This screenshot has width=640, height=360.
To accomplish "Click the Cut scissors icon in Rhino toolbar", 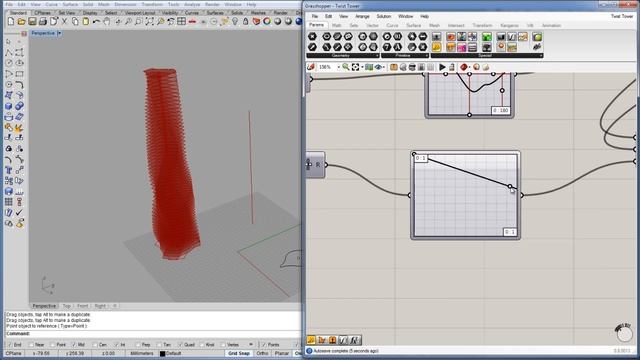I will (64, 22).
